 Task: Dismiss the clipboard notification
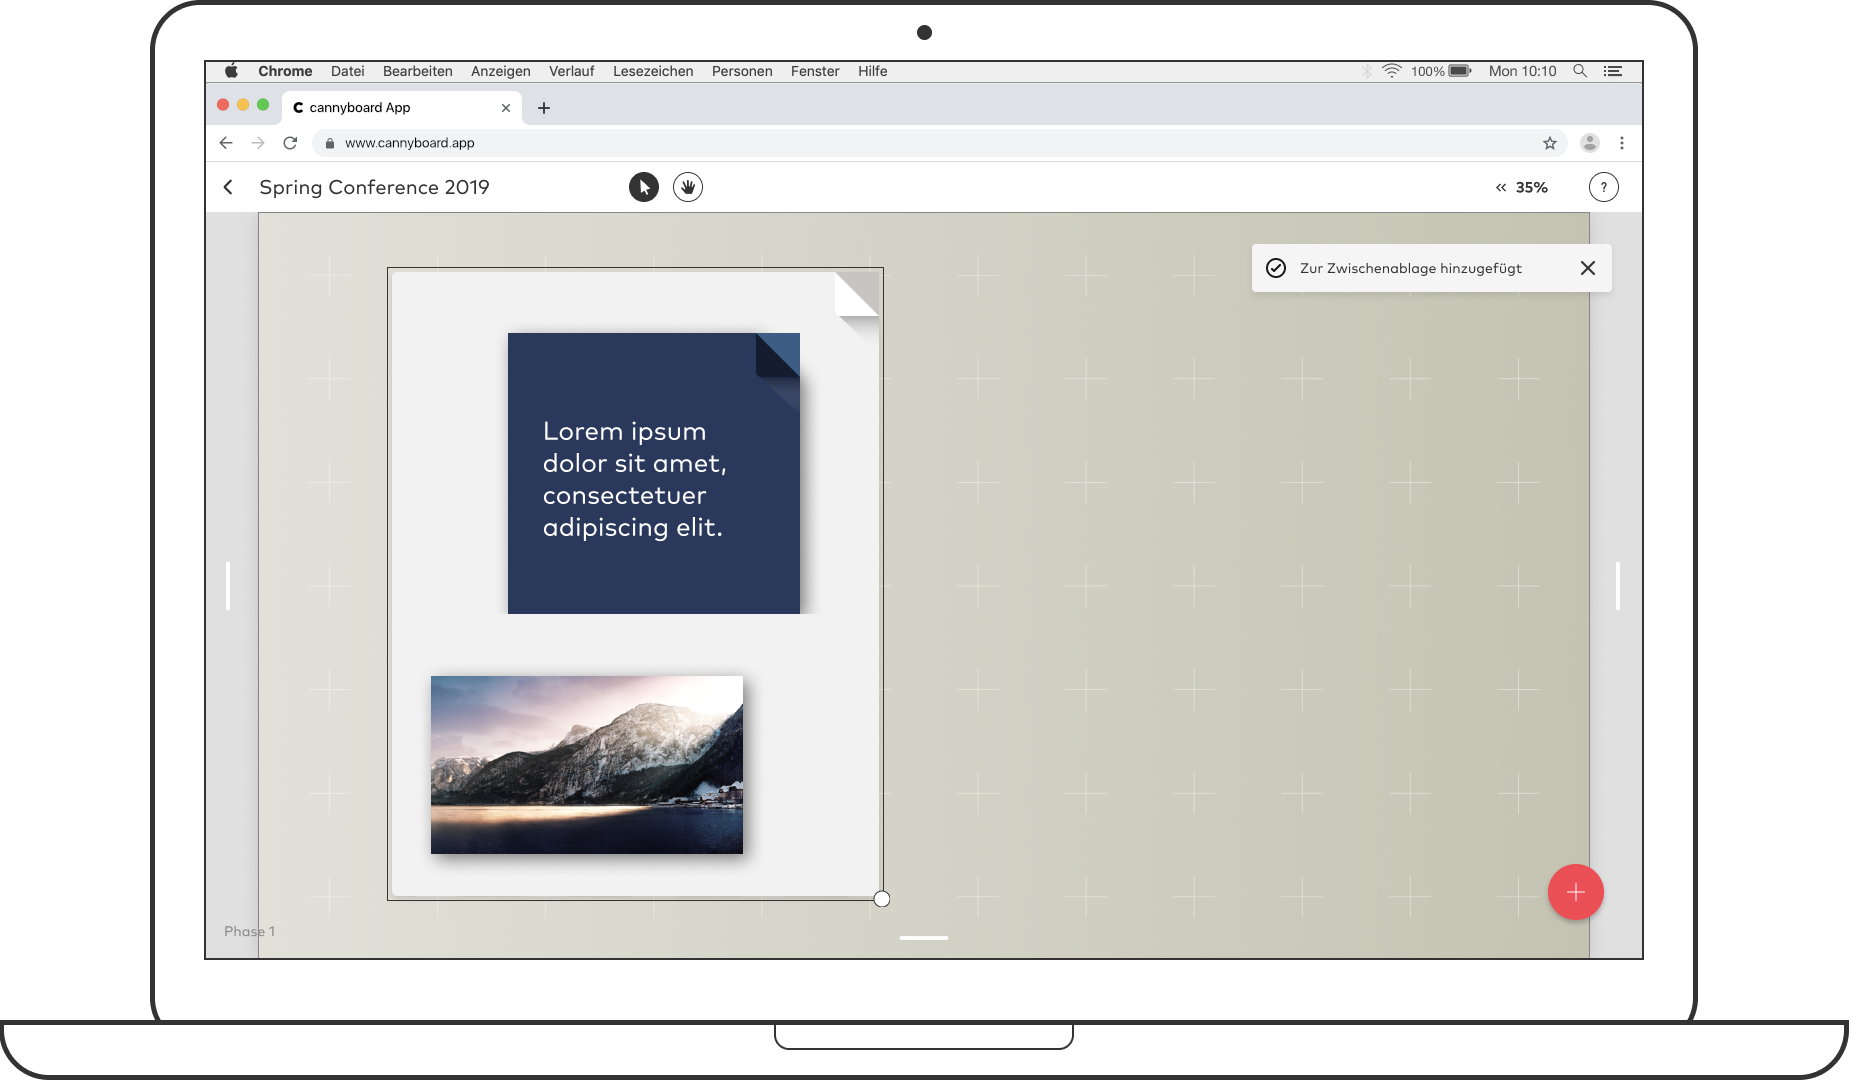coord(1588,268)
